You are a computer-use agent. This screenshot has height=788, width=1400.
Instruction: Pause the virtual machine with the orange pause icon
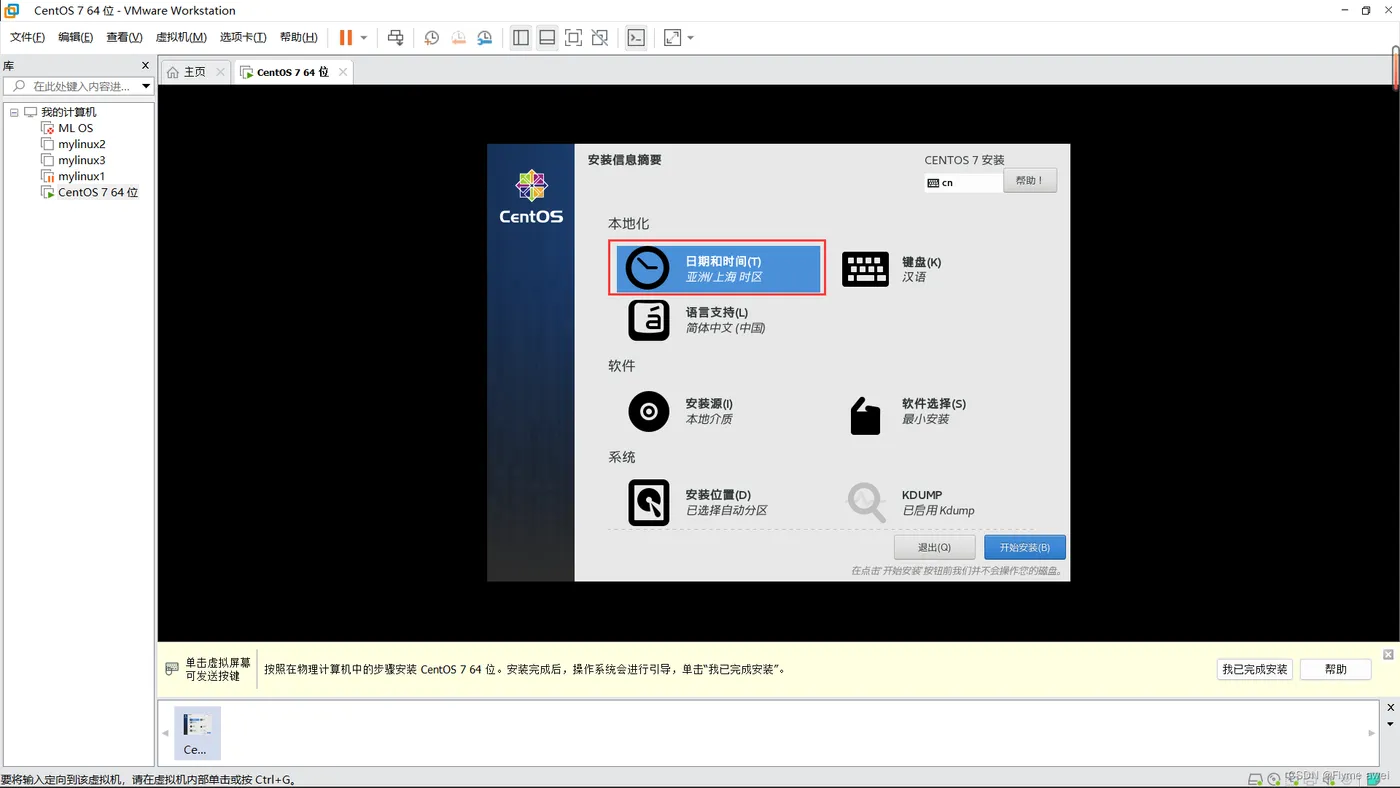(346, 38)
